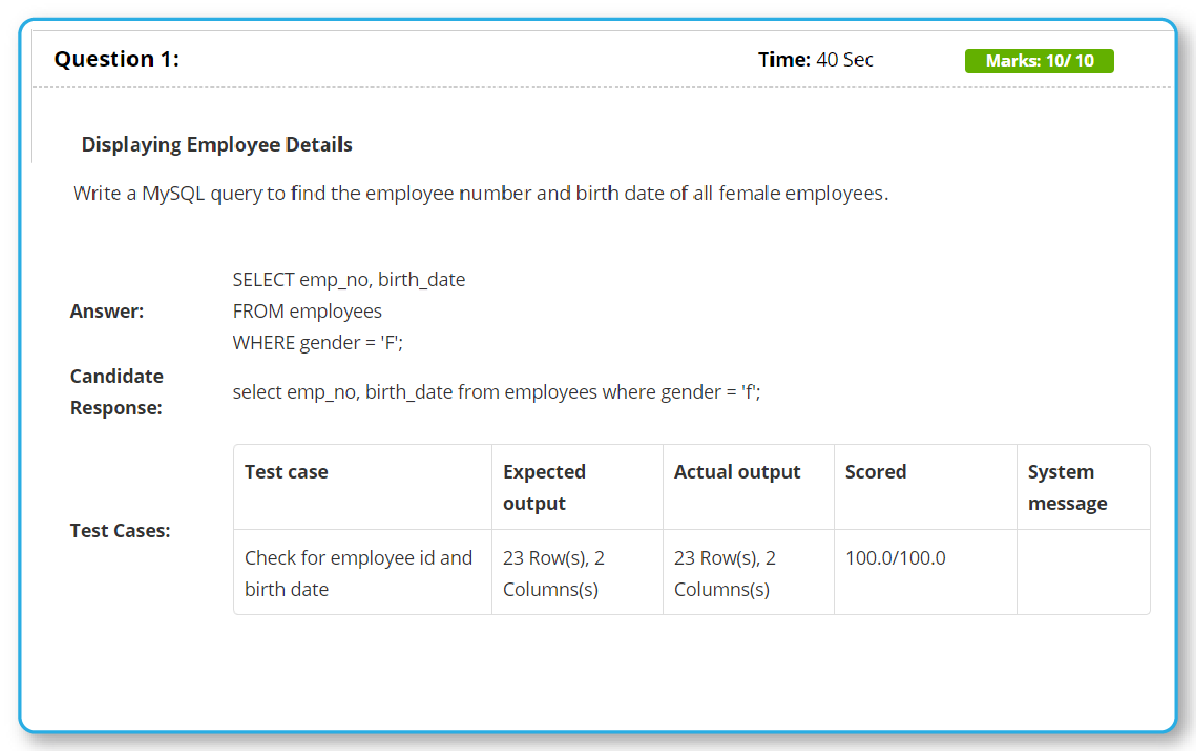Viewport: 1196px width, 751px height.
Task: Select the Check for employee id cell
Action: coord(357,573)
